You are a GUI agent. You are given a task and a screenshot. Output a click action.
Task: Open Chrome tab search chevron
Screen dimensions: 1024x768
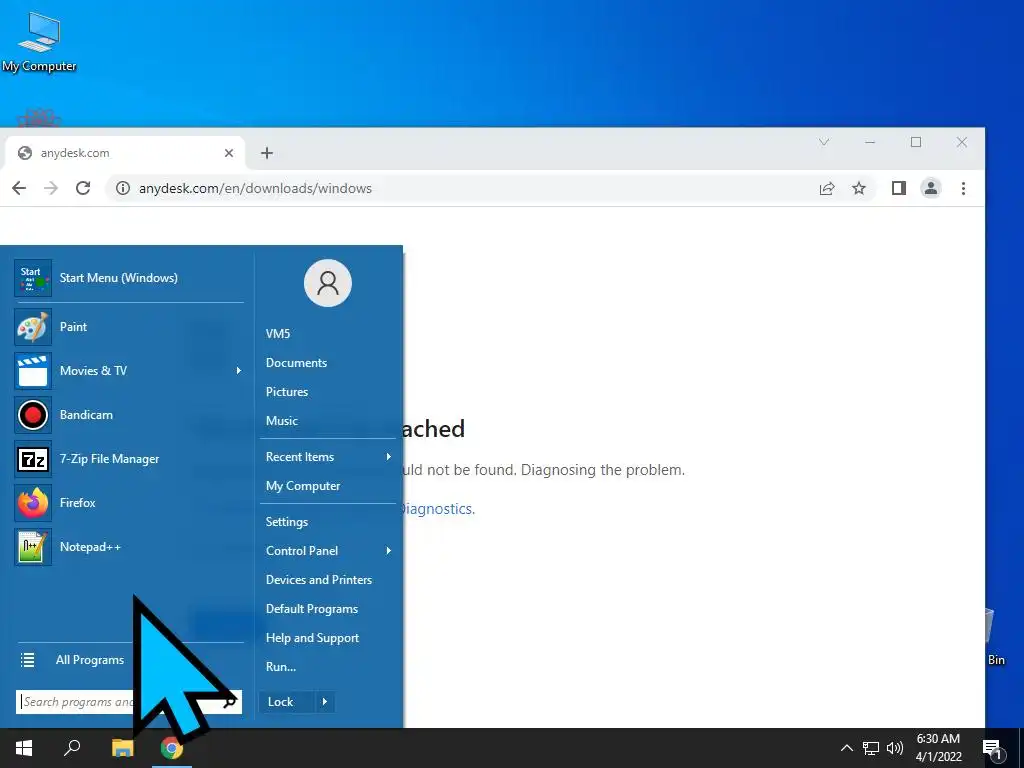pyautogui.click(x=824, y=142)
